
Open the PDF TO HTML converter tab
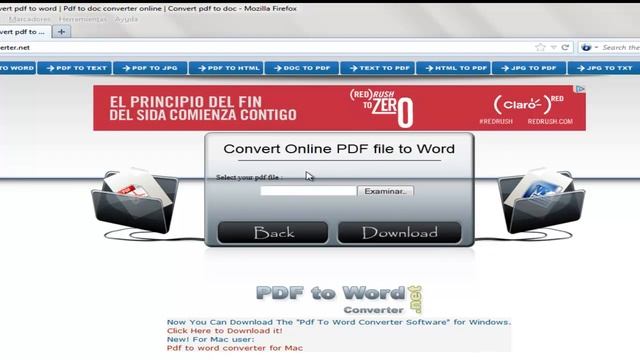(227, 68)
